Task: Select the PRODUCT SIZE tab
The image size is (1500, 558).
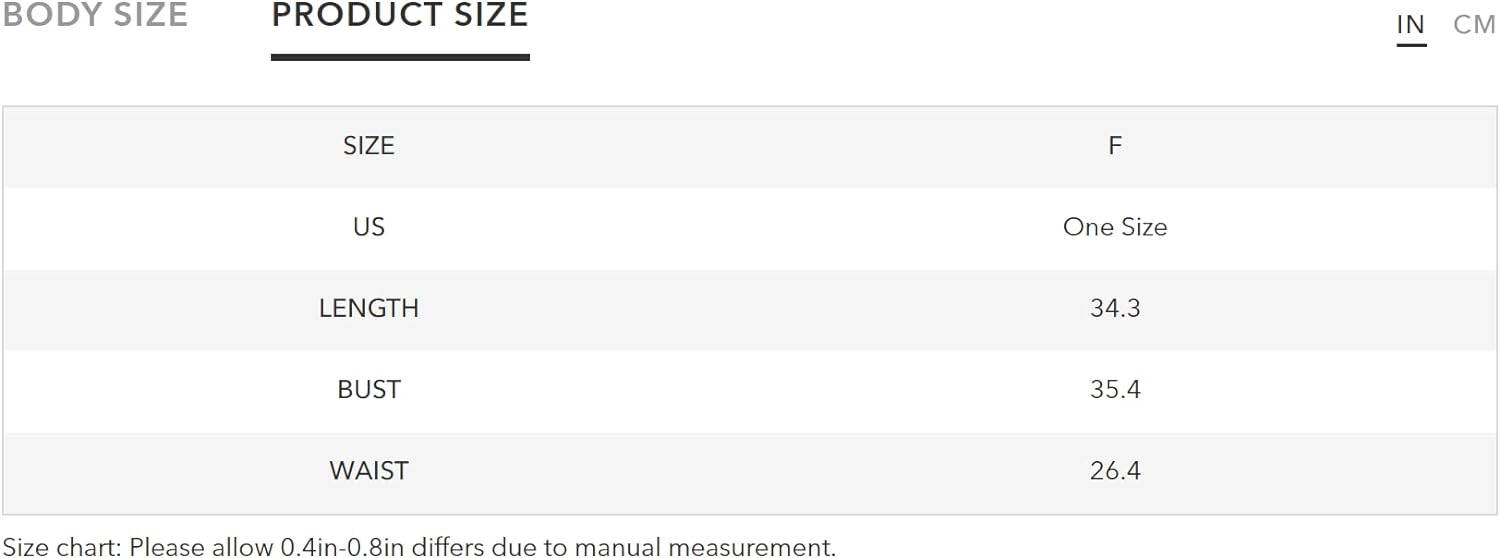Action: (400, 15)
